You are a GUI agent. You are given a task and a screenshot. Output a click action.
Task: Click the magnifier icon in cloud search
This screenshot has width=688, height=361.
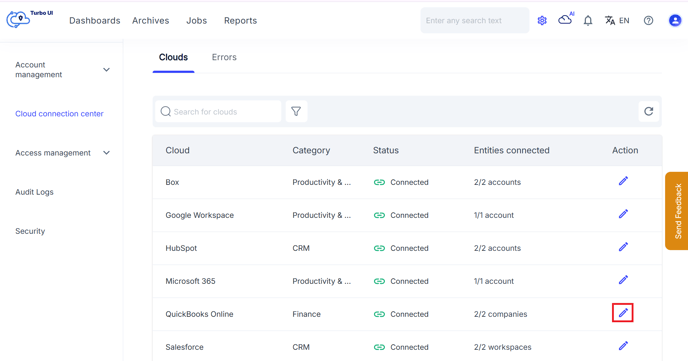pos(165,111)
